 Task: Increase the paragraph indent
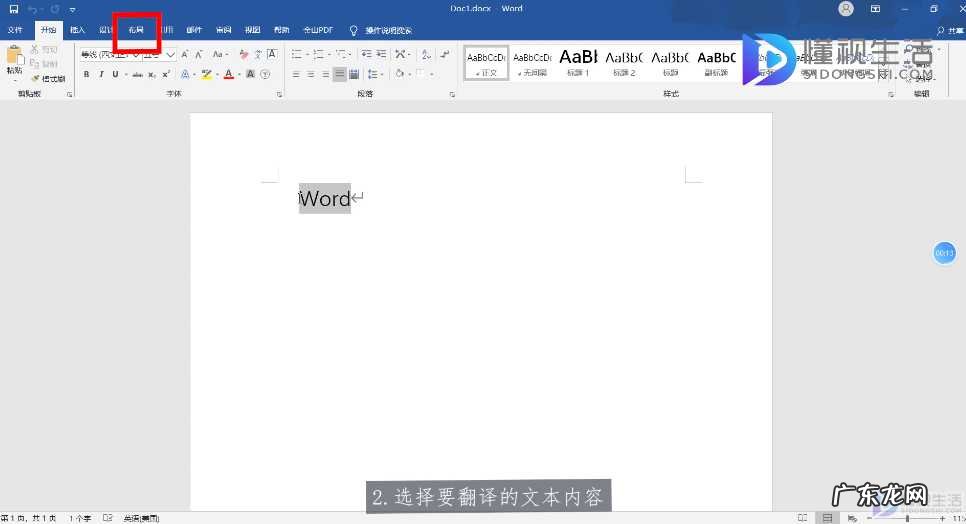[x=381, y=54]
